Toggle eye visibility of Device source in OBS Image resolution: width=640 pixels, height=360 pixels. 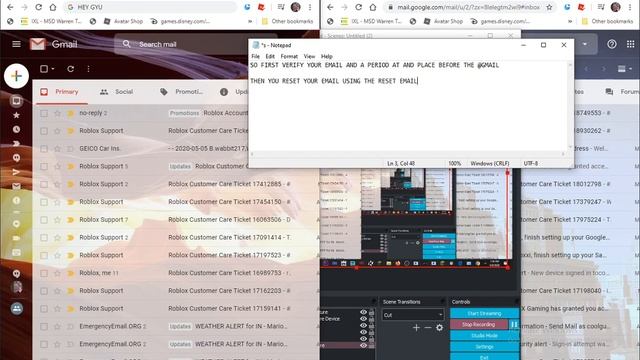[363, 319]
